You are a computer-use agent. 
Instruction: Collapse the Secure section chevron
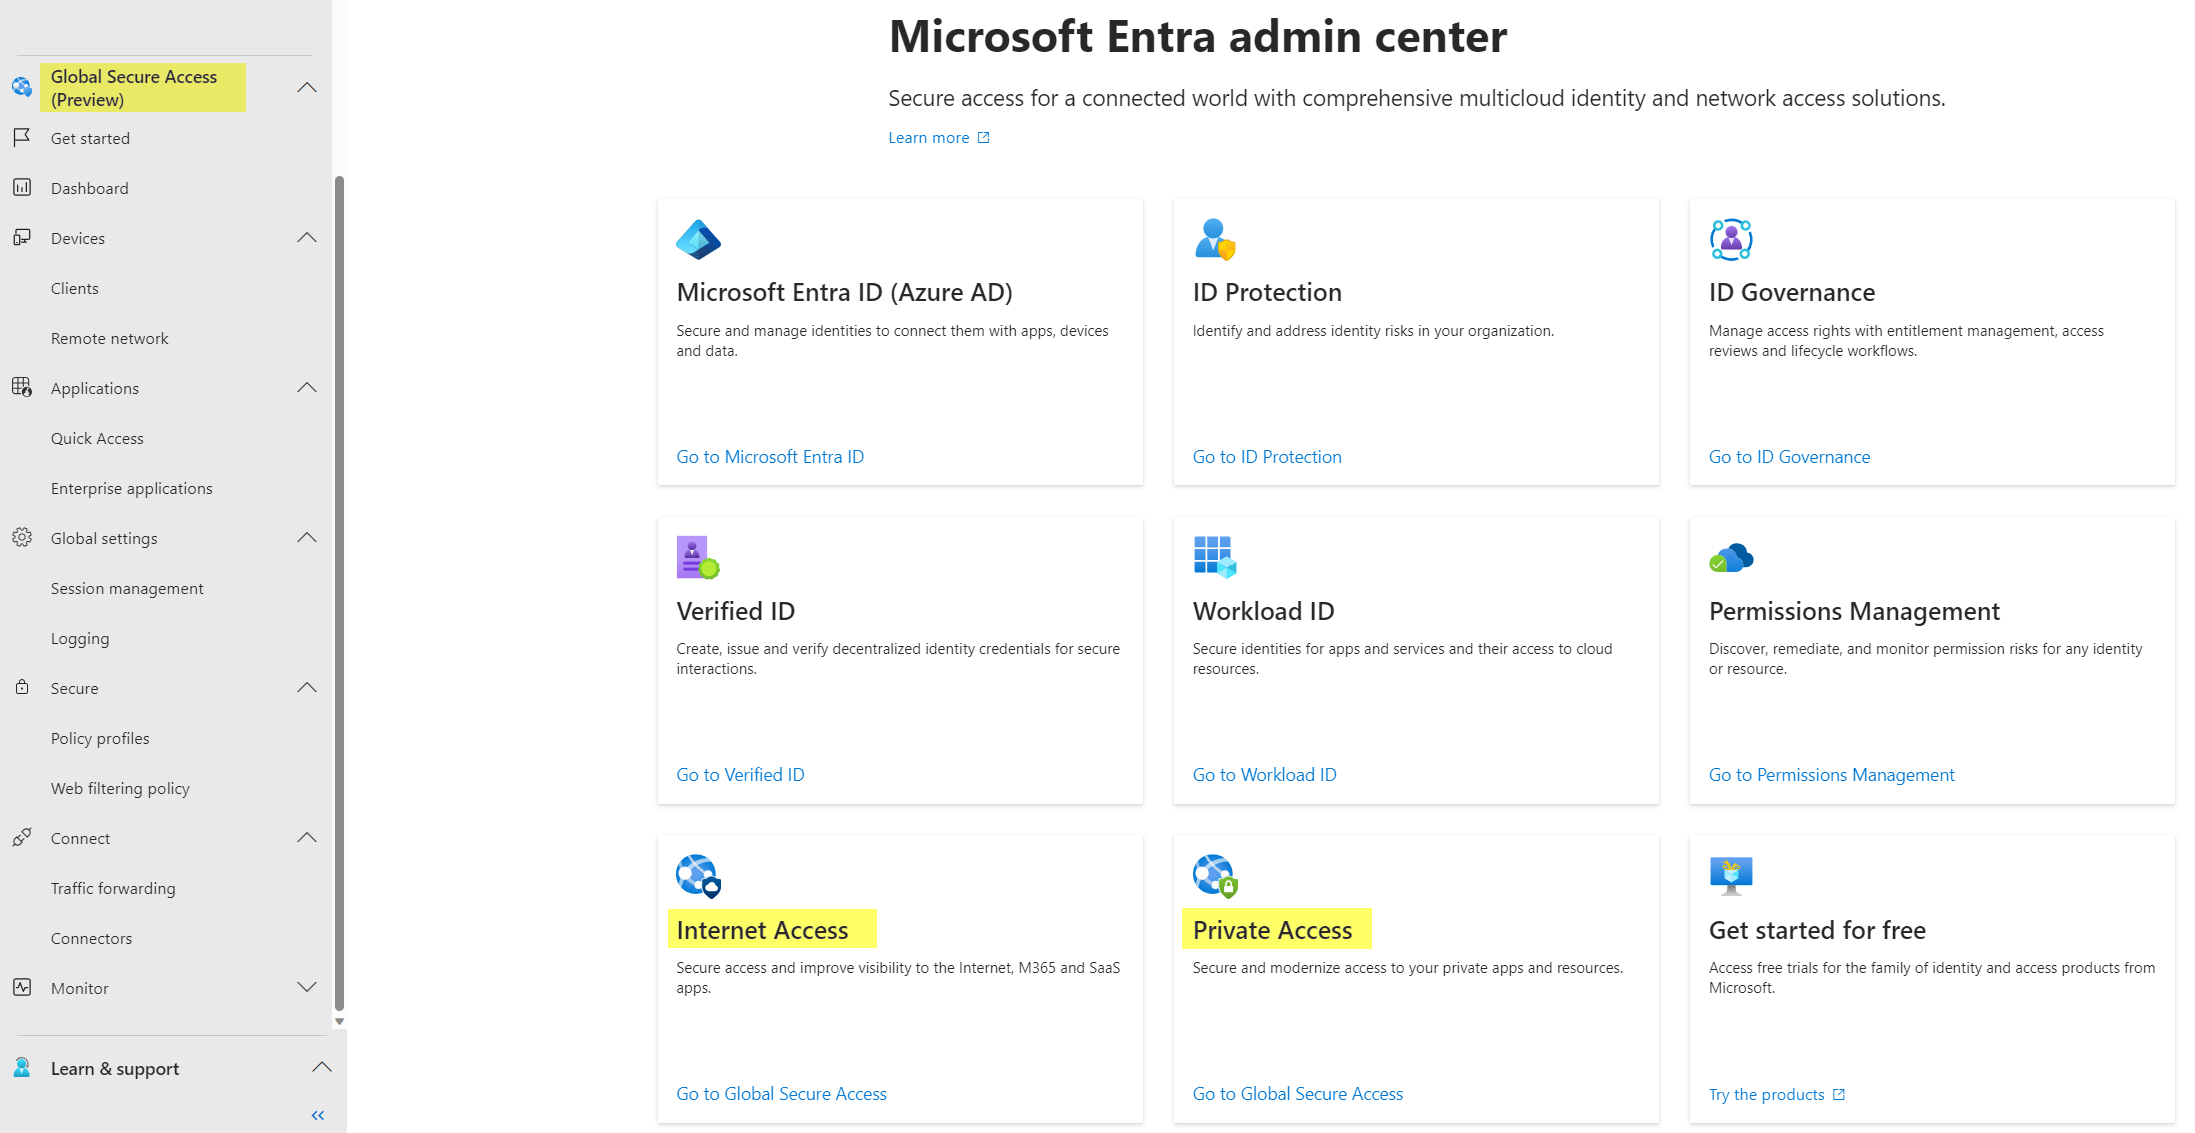pos(307,687)
